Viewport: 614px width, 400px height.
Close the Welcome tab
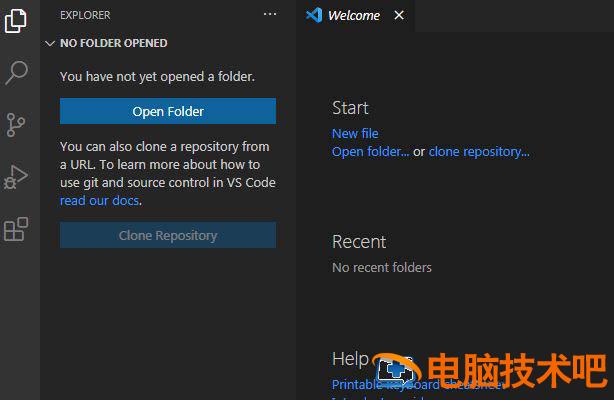[399, 15]
